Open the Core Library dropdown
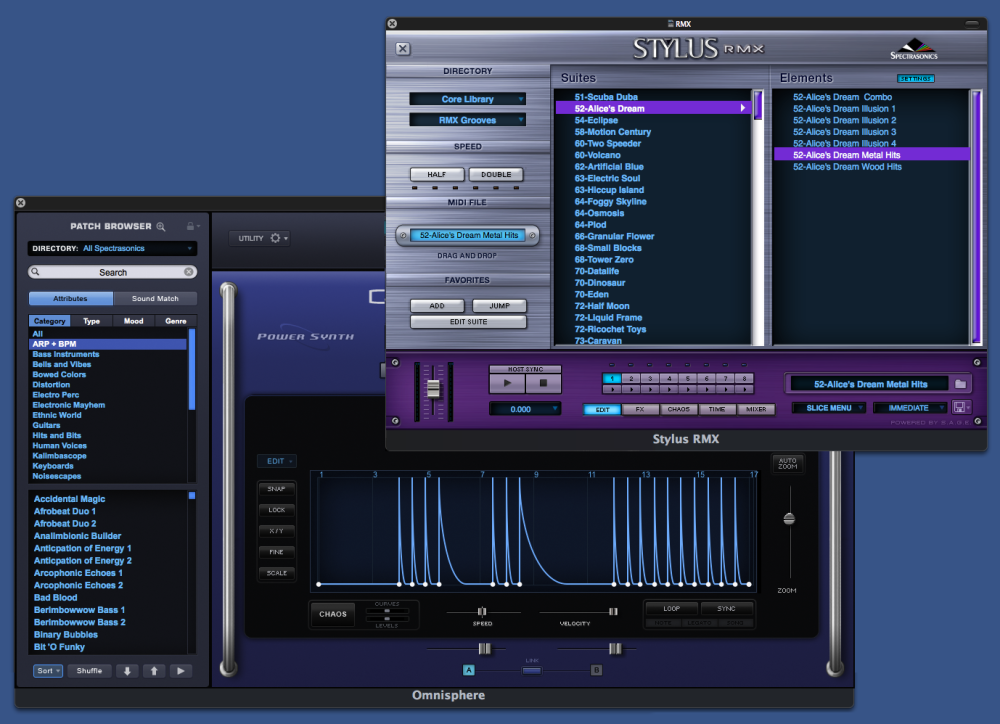 467,99
